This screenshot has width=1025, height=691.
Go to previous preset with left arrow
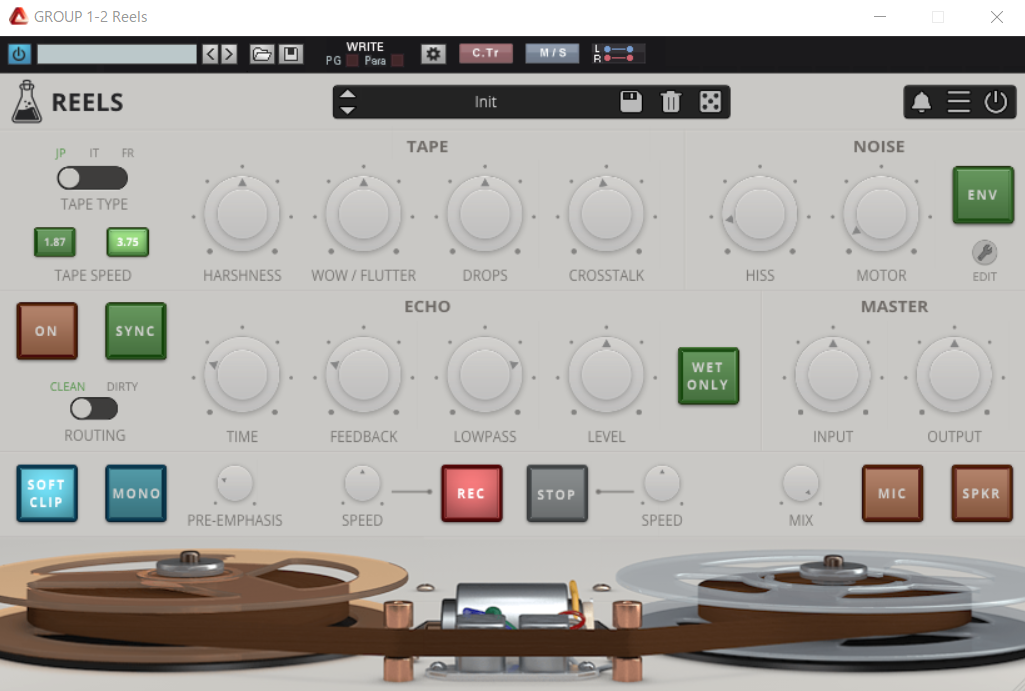click(x=210, y=54)
